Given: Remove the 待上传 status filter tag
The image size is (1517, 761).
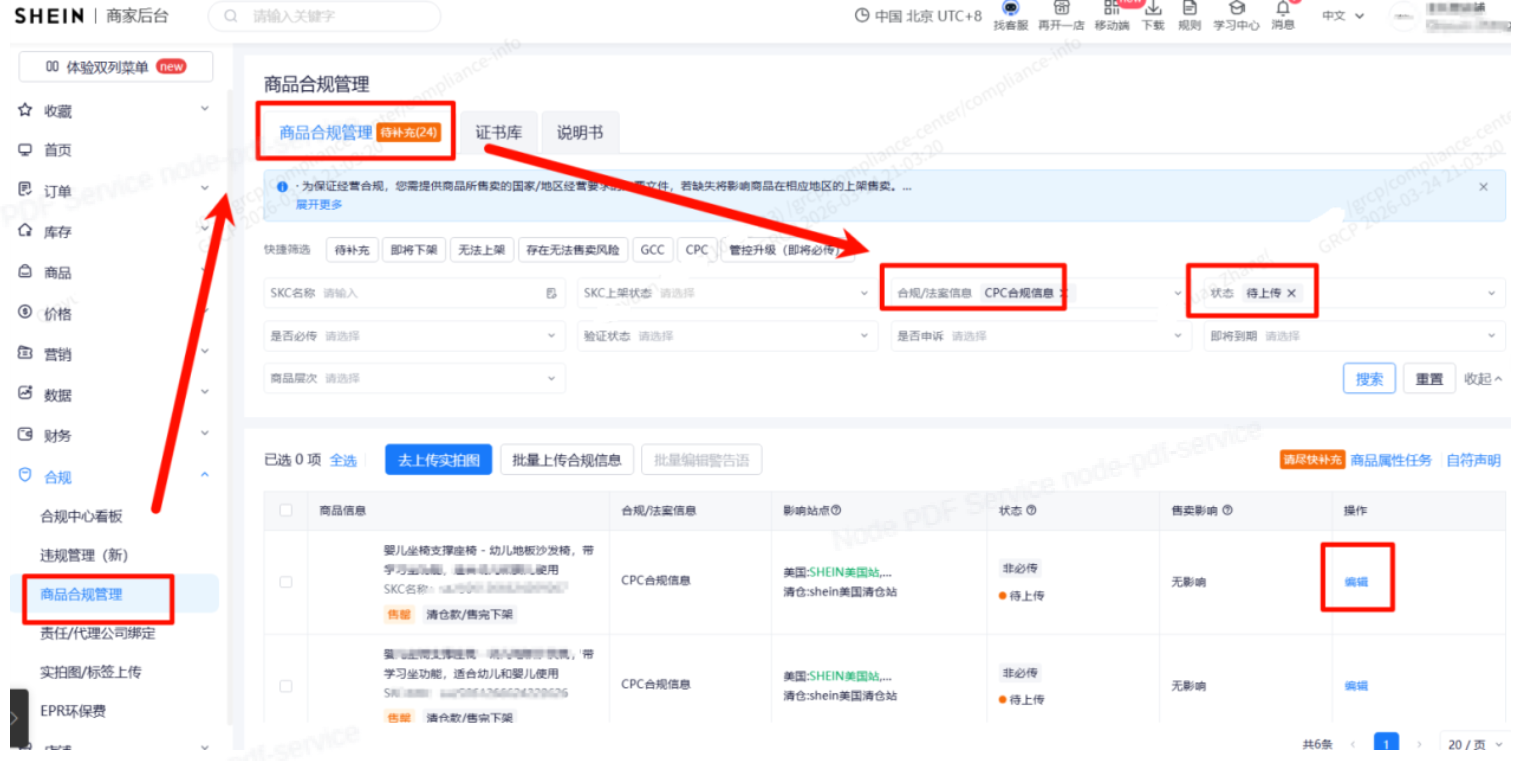Looking at the screenshot, I should [1291, 293].
